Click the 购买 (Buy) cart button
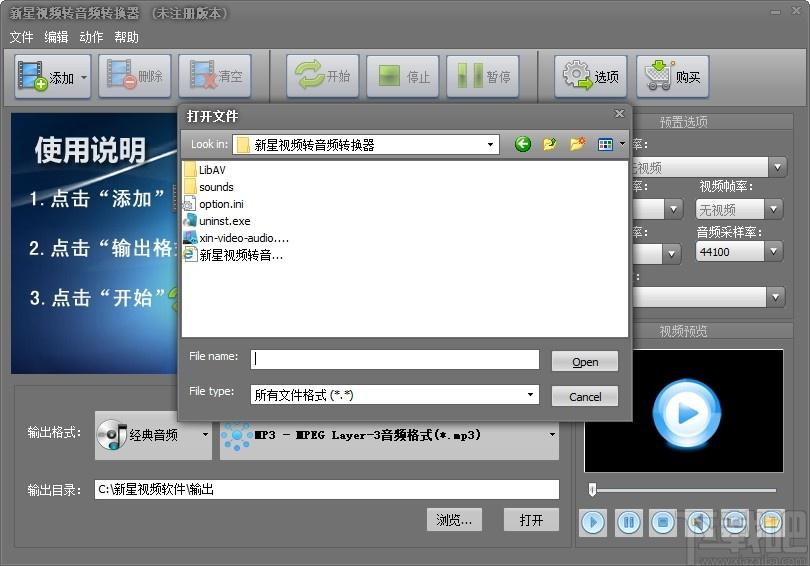 tap(673, 76)
